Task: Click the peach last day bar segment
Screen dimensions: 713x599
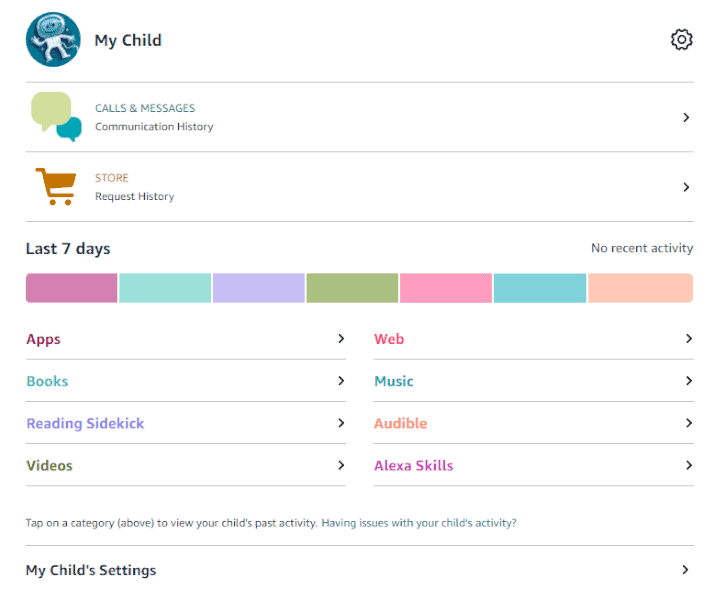Action: [640, 288]
